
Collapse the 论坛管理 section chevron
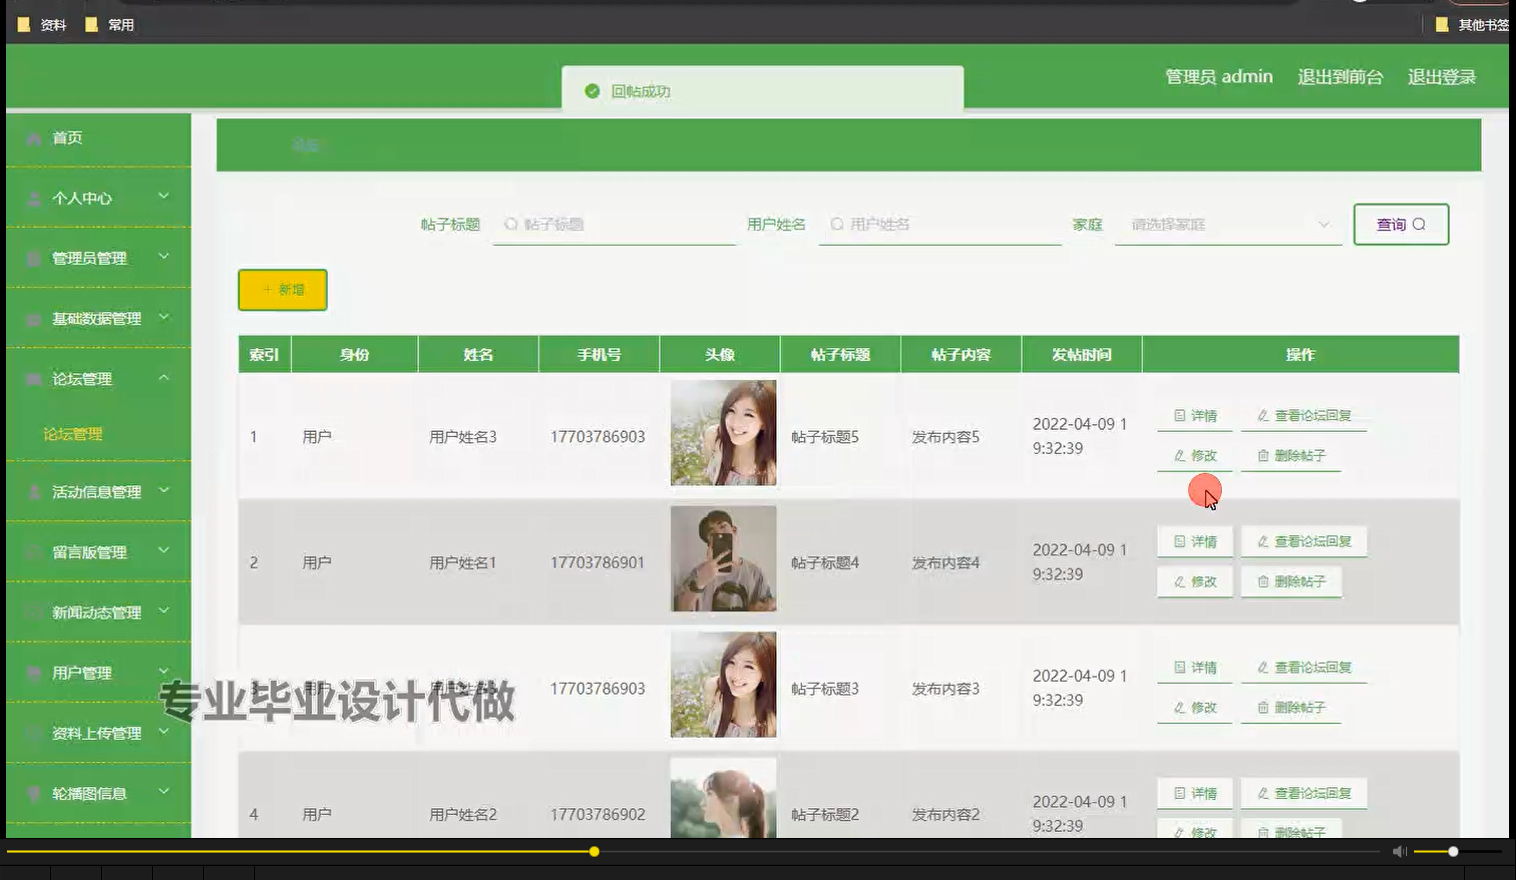(166, 379)
